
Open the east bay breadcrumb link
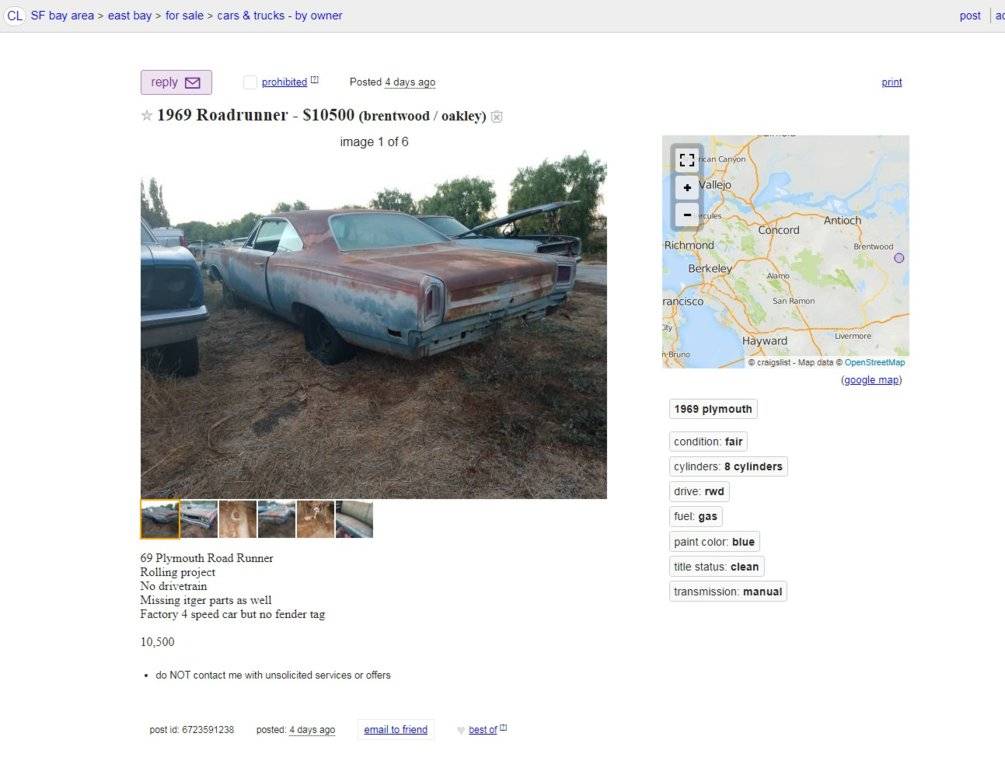point(129,15)
